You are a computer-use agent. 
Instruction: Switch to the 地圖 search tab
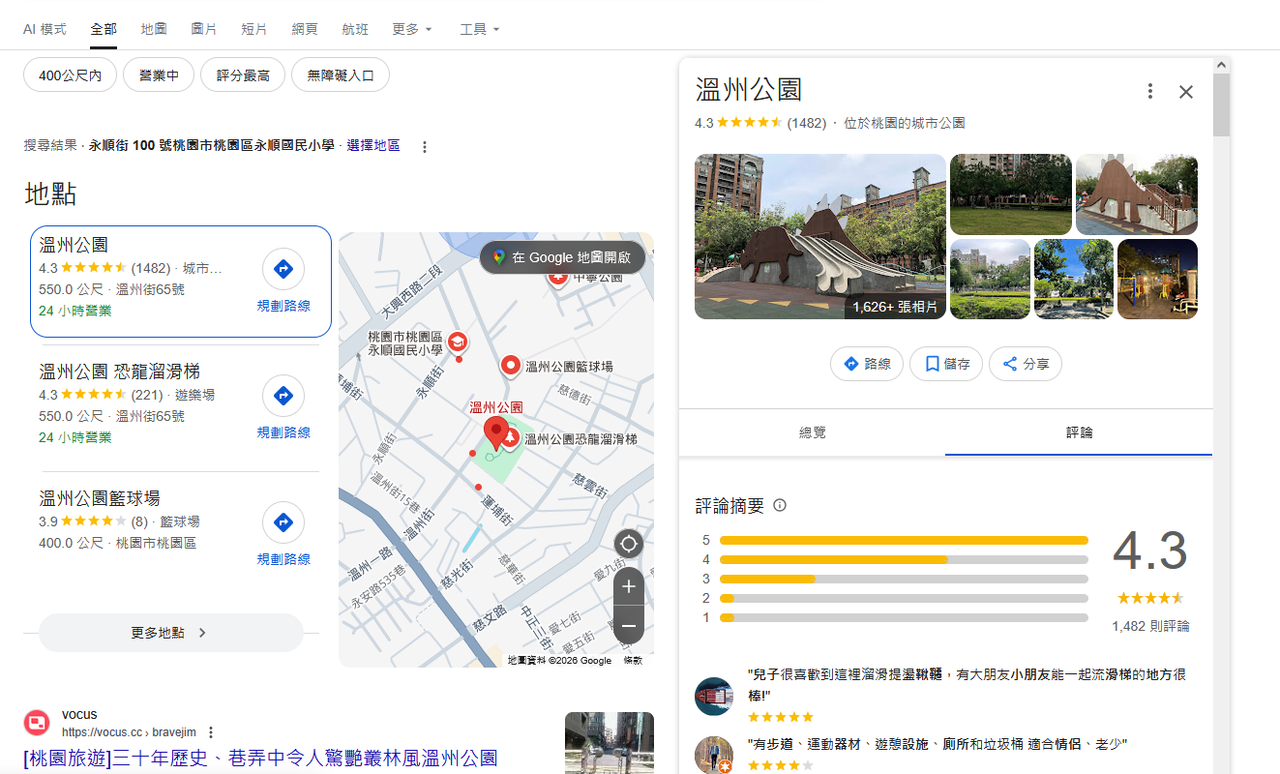coord(154,29)
